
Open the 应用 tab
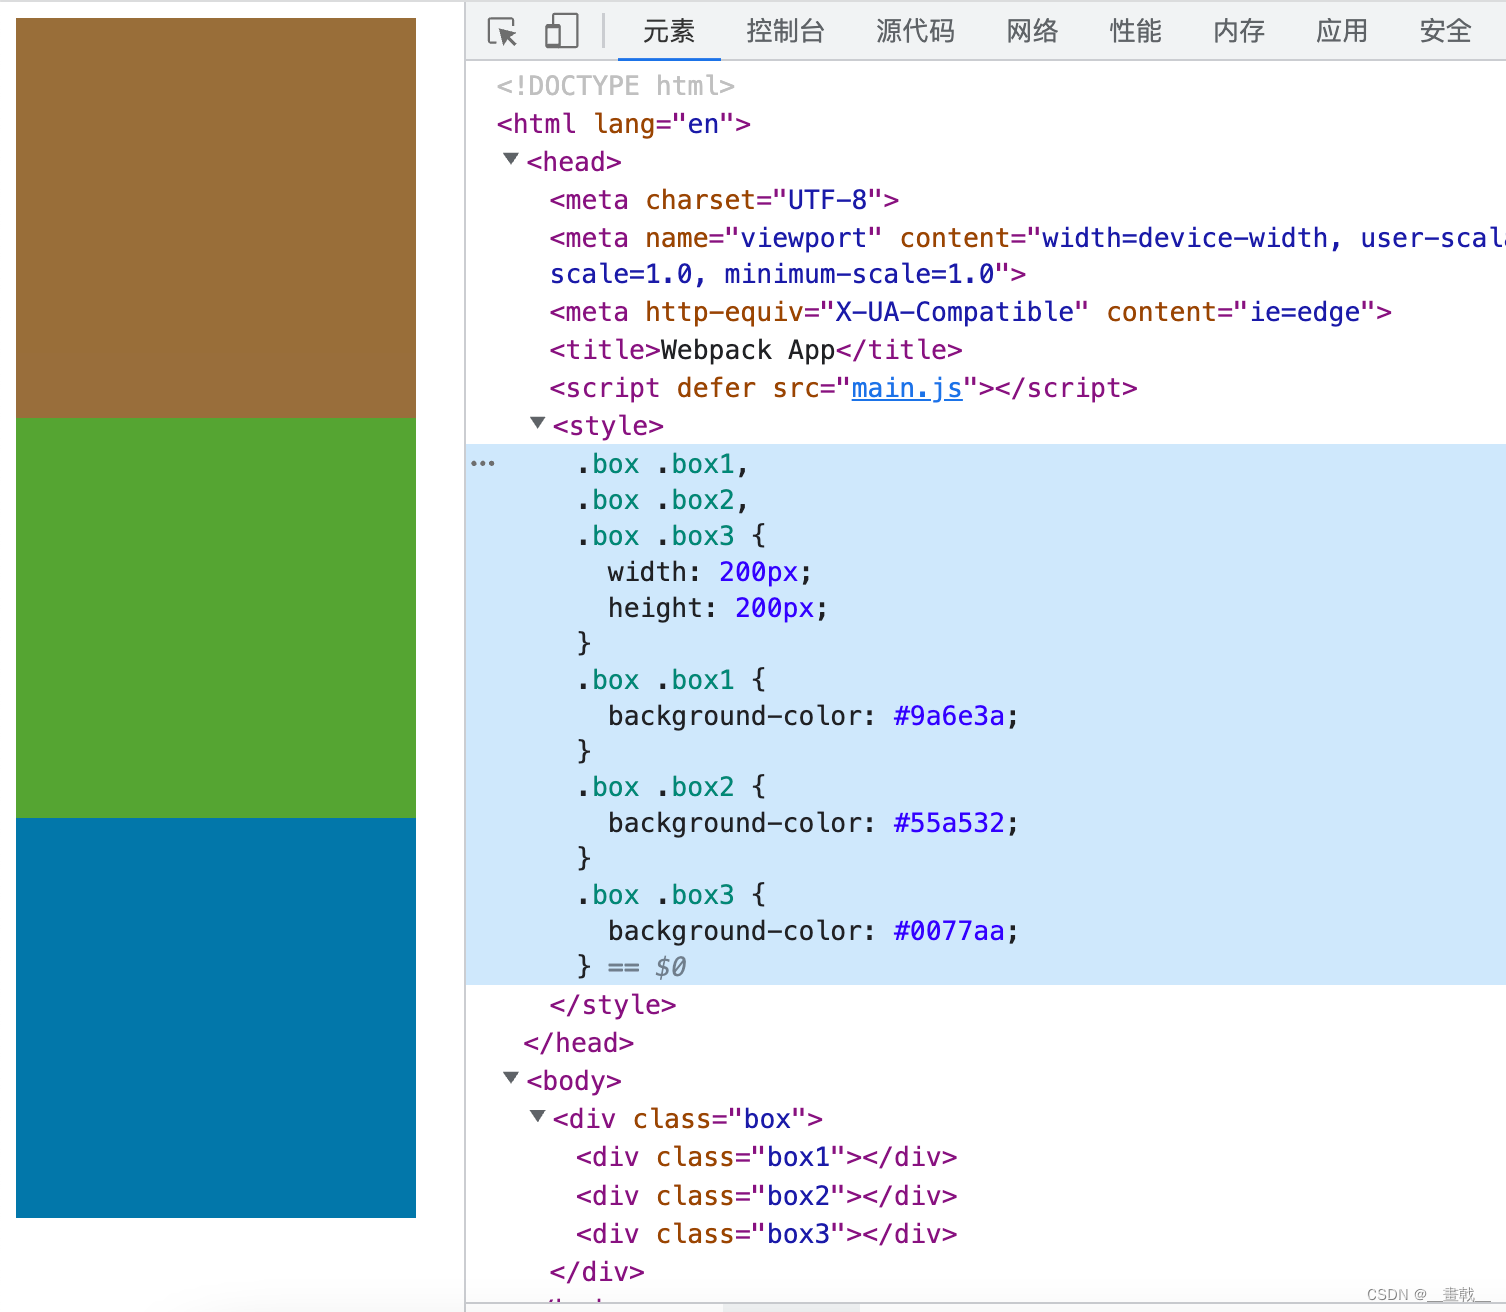click(x=1342, y=31)
